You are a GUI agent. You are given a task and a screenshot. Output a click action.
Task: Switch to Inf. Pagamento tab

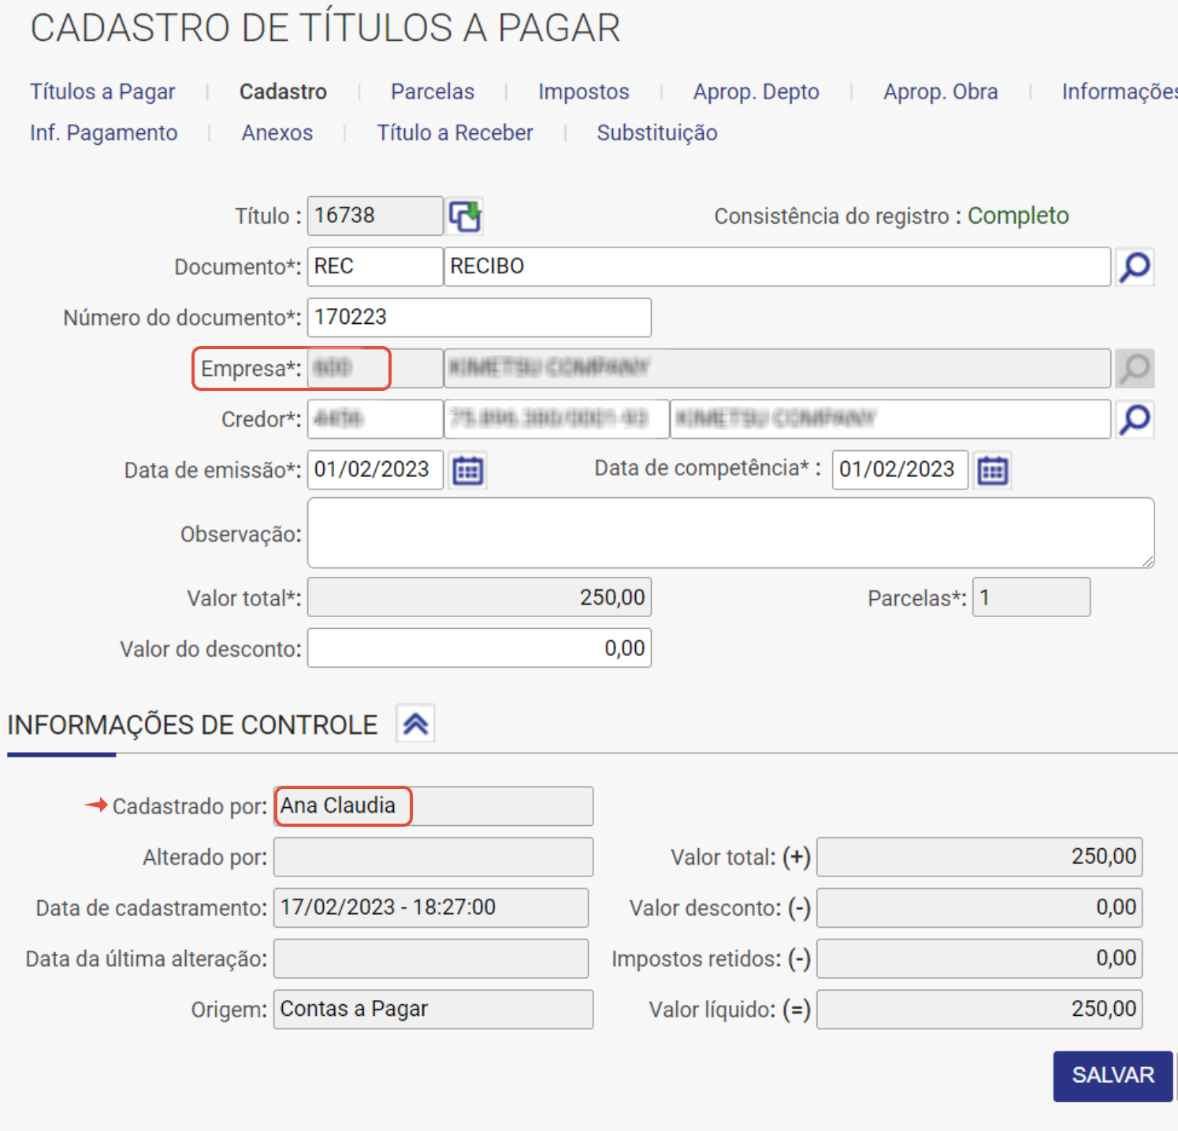click(104, 133)
